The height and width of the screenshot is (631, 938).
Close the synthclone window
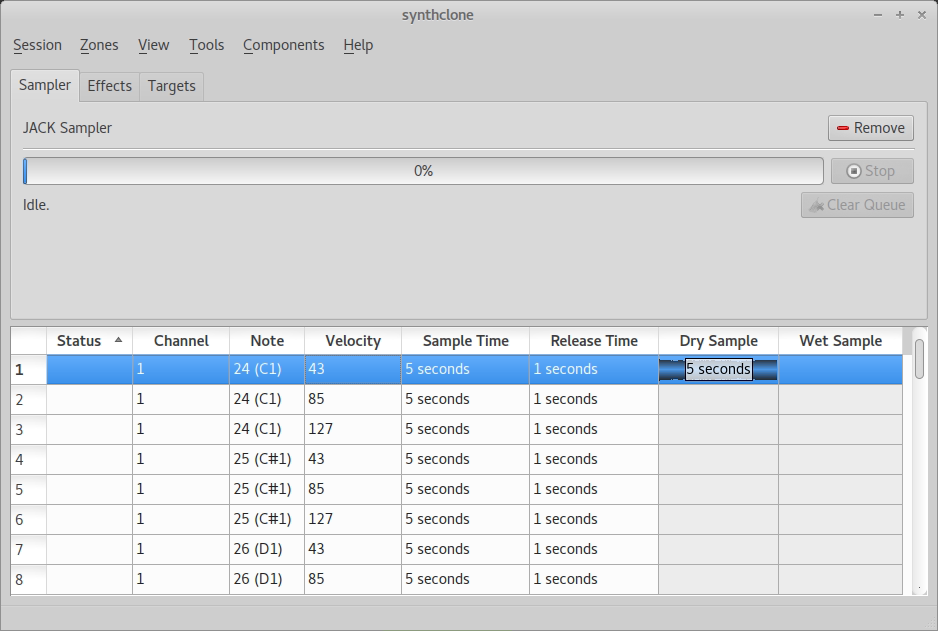(922, 15)
